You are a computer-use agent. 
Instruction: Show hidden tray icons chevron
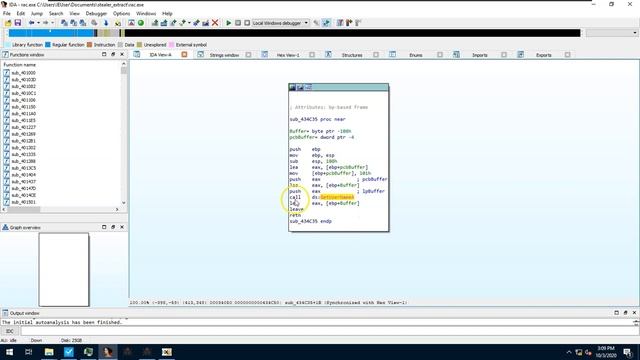click(x=569, y=352)
